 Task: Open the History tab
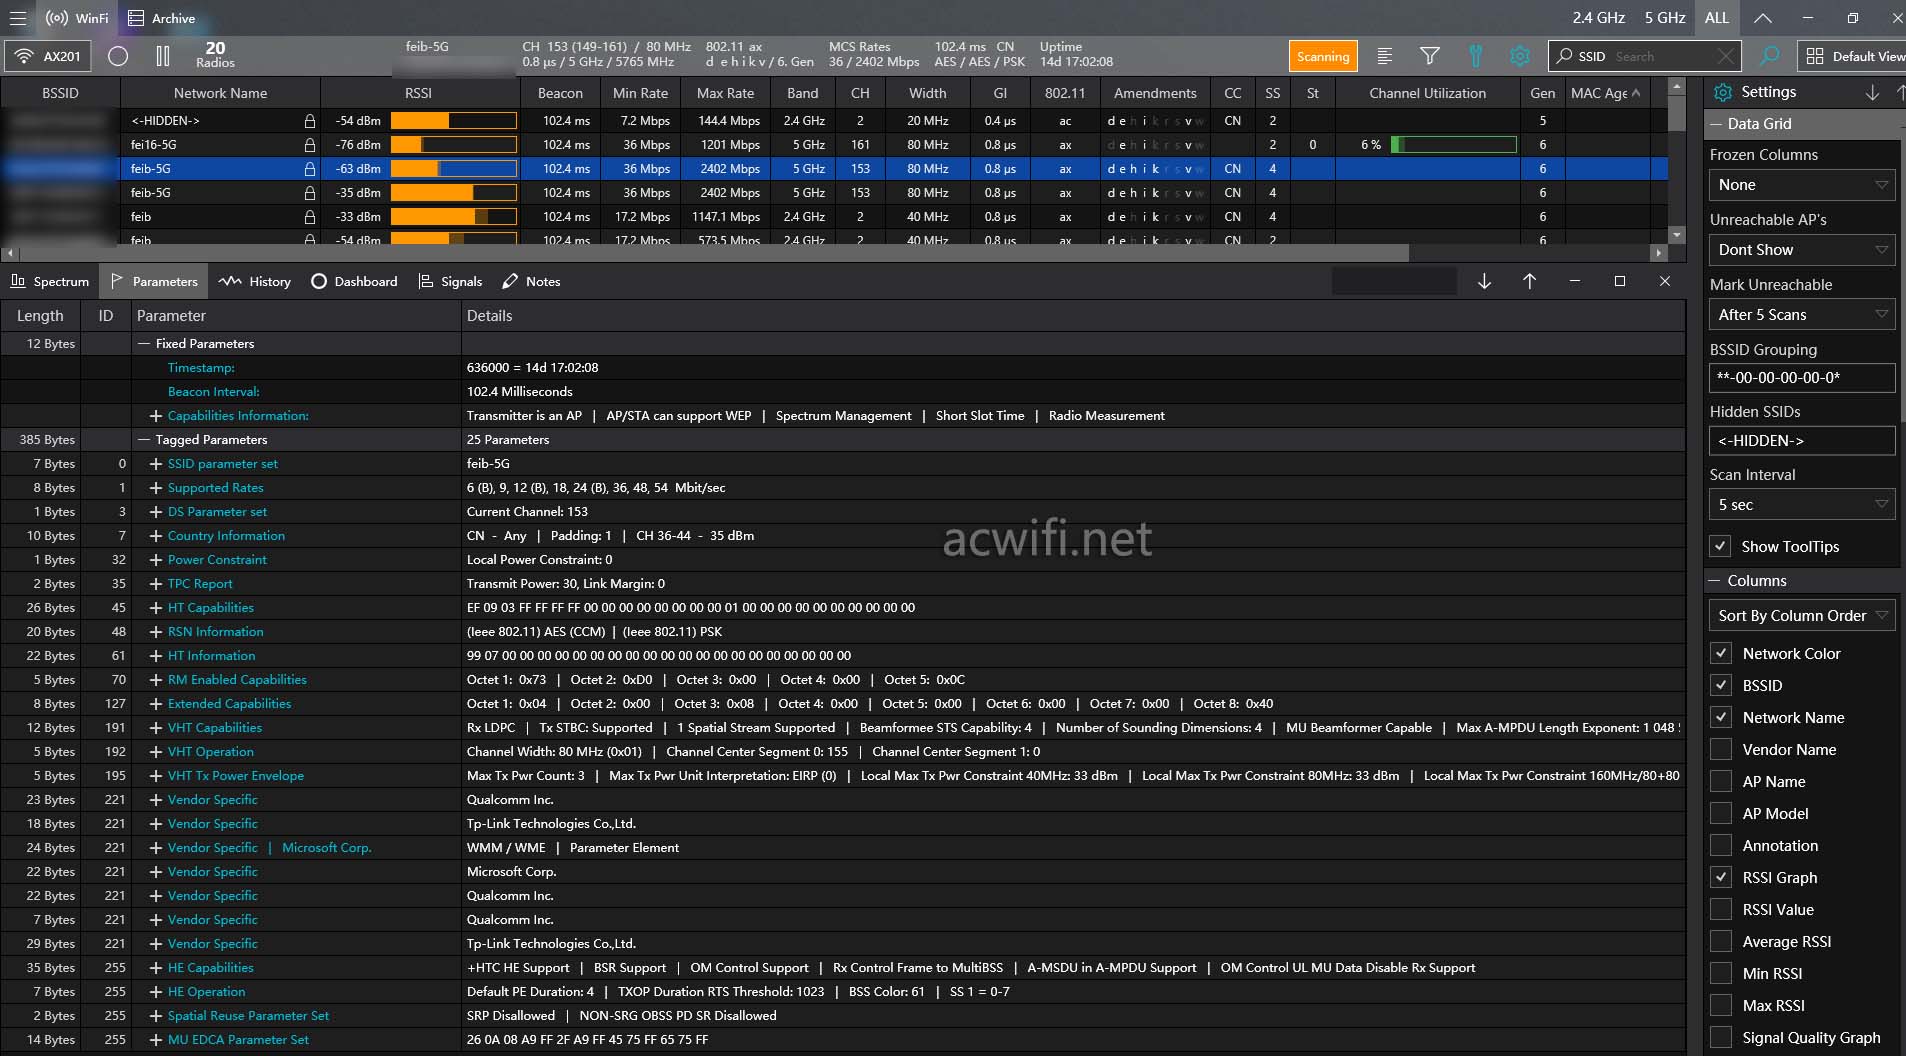pyautogui.click(x=255, y=281)
